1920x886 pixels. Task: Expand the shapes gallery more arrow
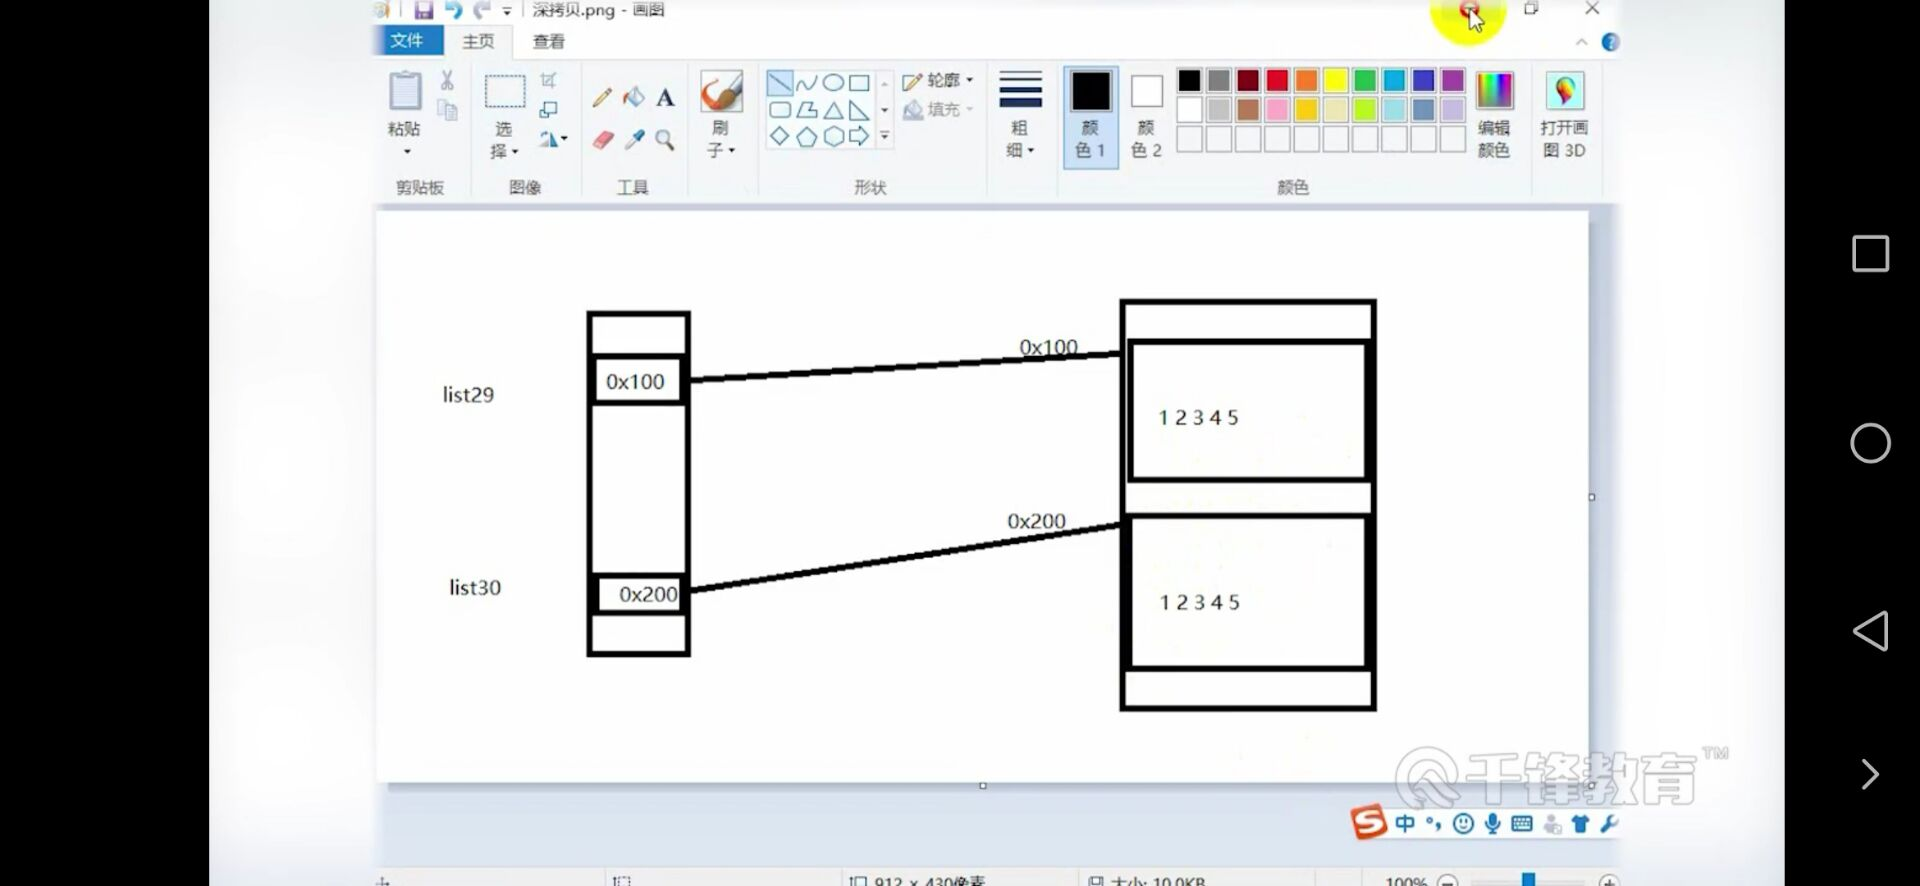885,135
